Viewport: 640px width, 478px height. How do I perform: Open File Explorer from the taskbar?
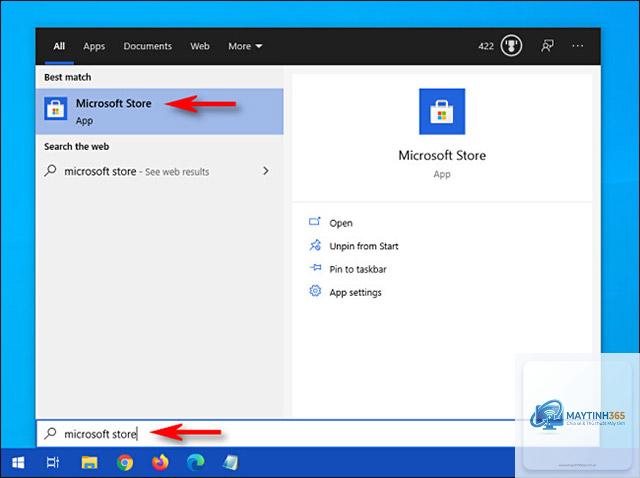pos(89,462)
